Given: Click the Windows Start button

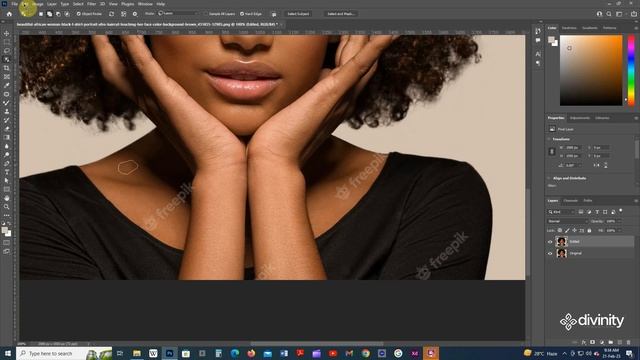Looking at the screenshot, I should click(x=8, y=353).
